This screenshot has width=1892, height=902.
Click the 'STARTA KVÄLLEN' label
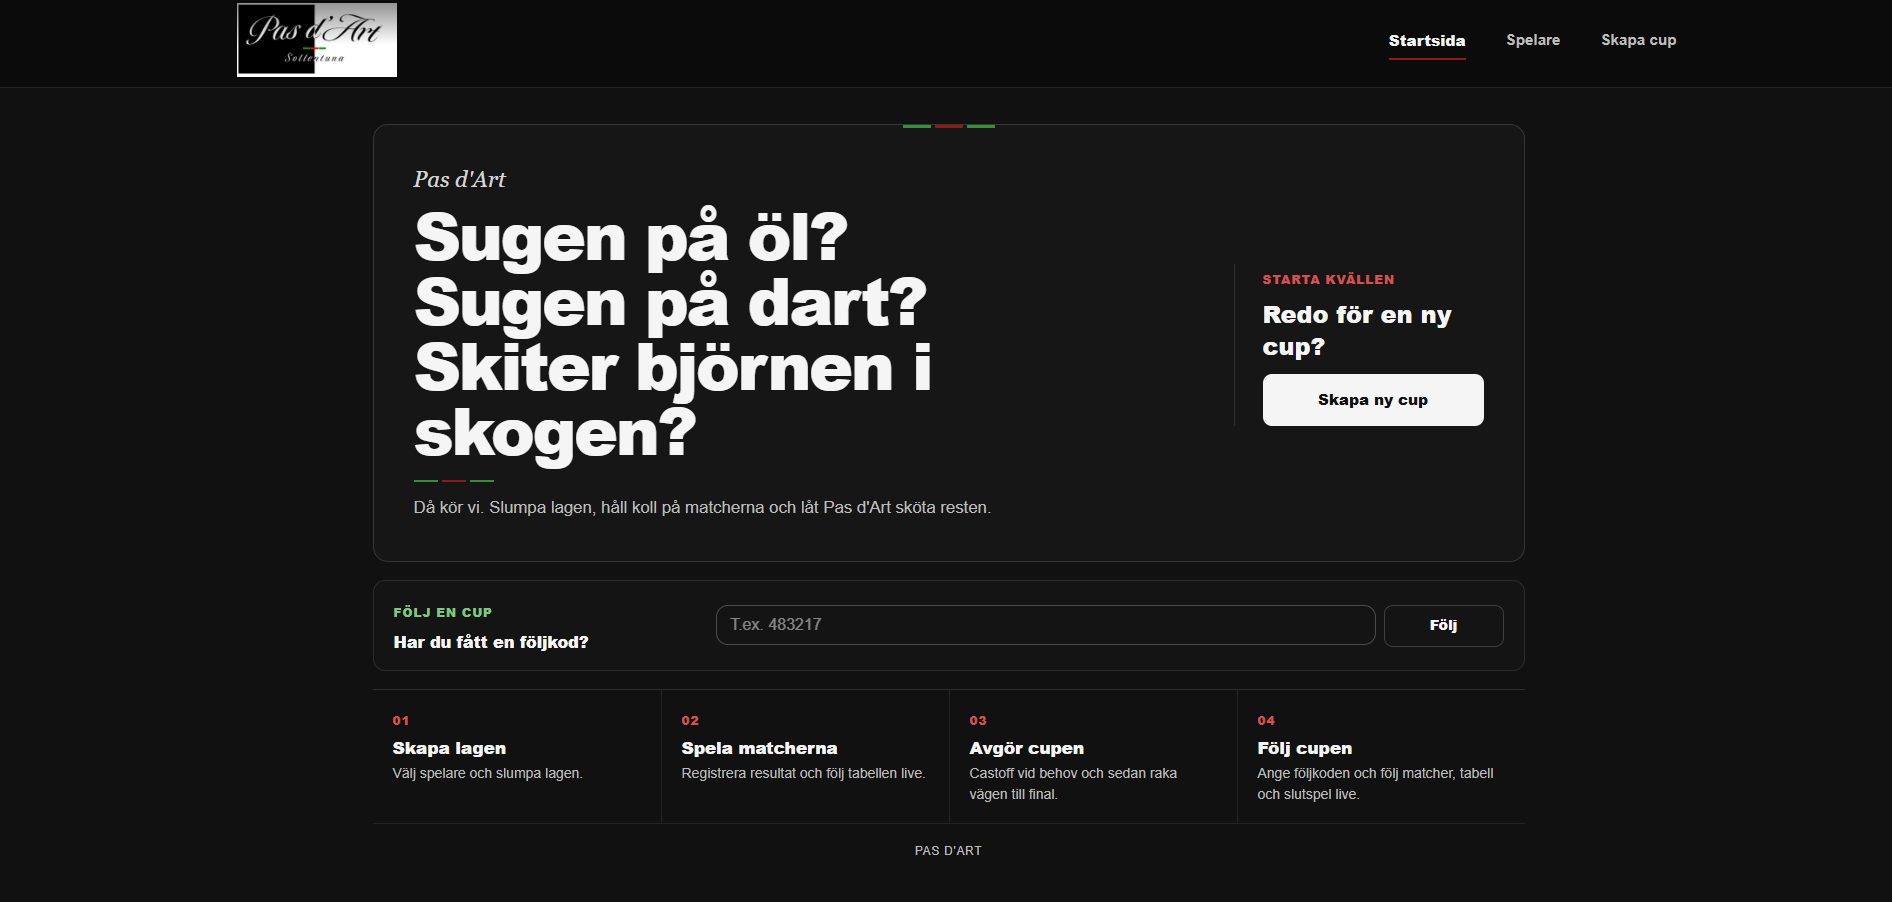click(1328, 280)
